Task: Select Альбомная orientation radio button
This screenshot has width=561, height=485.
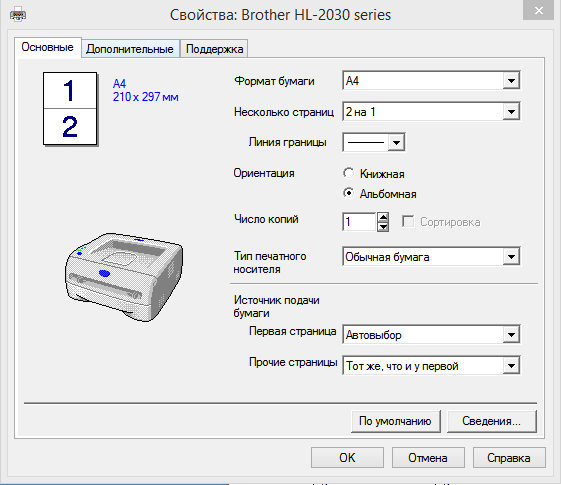Action: click(x=348, y=193)
